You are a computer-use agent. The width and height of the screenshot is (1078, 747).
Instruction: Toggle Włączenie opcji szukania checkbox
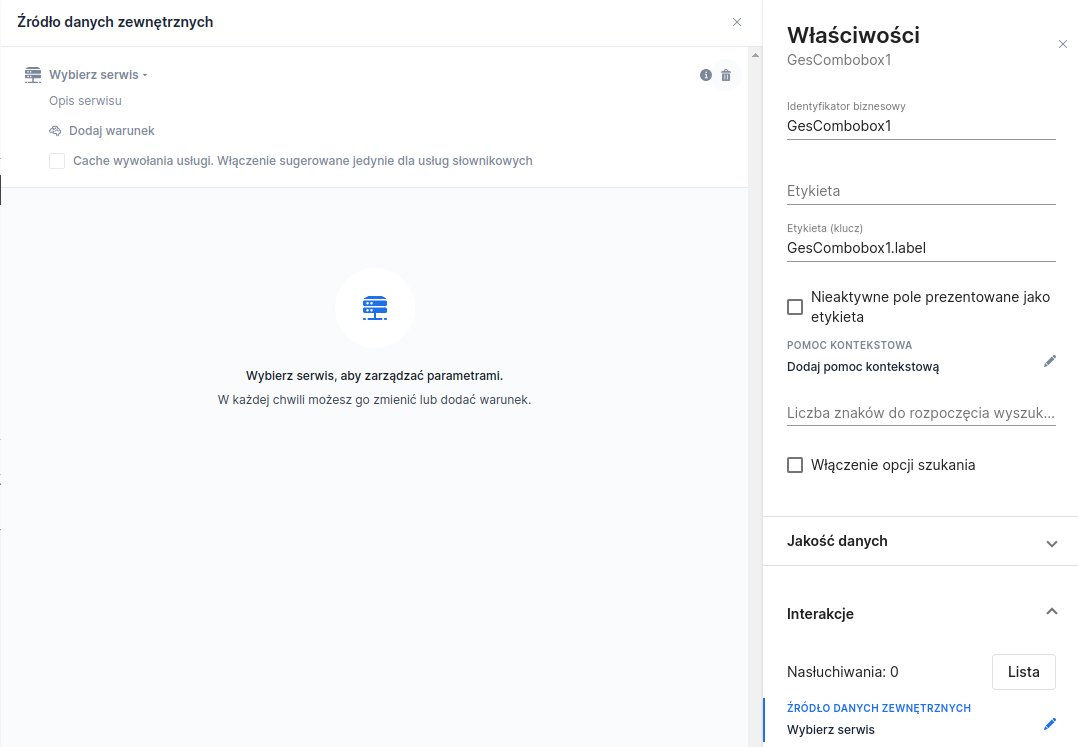pyautogui.click(x=795, y=465)
